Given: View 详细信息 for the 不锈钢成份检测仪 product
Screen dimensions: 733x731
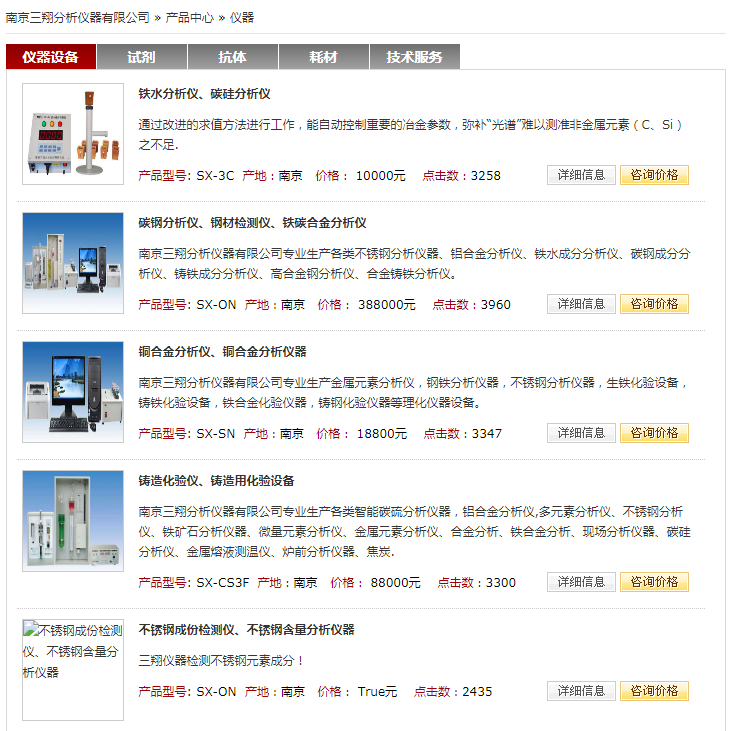Looking at the screenshot, I should pos(581,691).
